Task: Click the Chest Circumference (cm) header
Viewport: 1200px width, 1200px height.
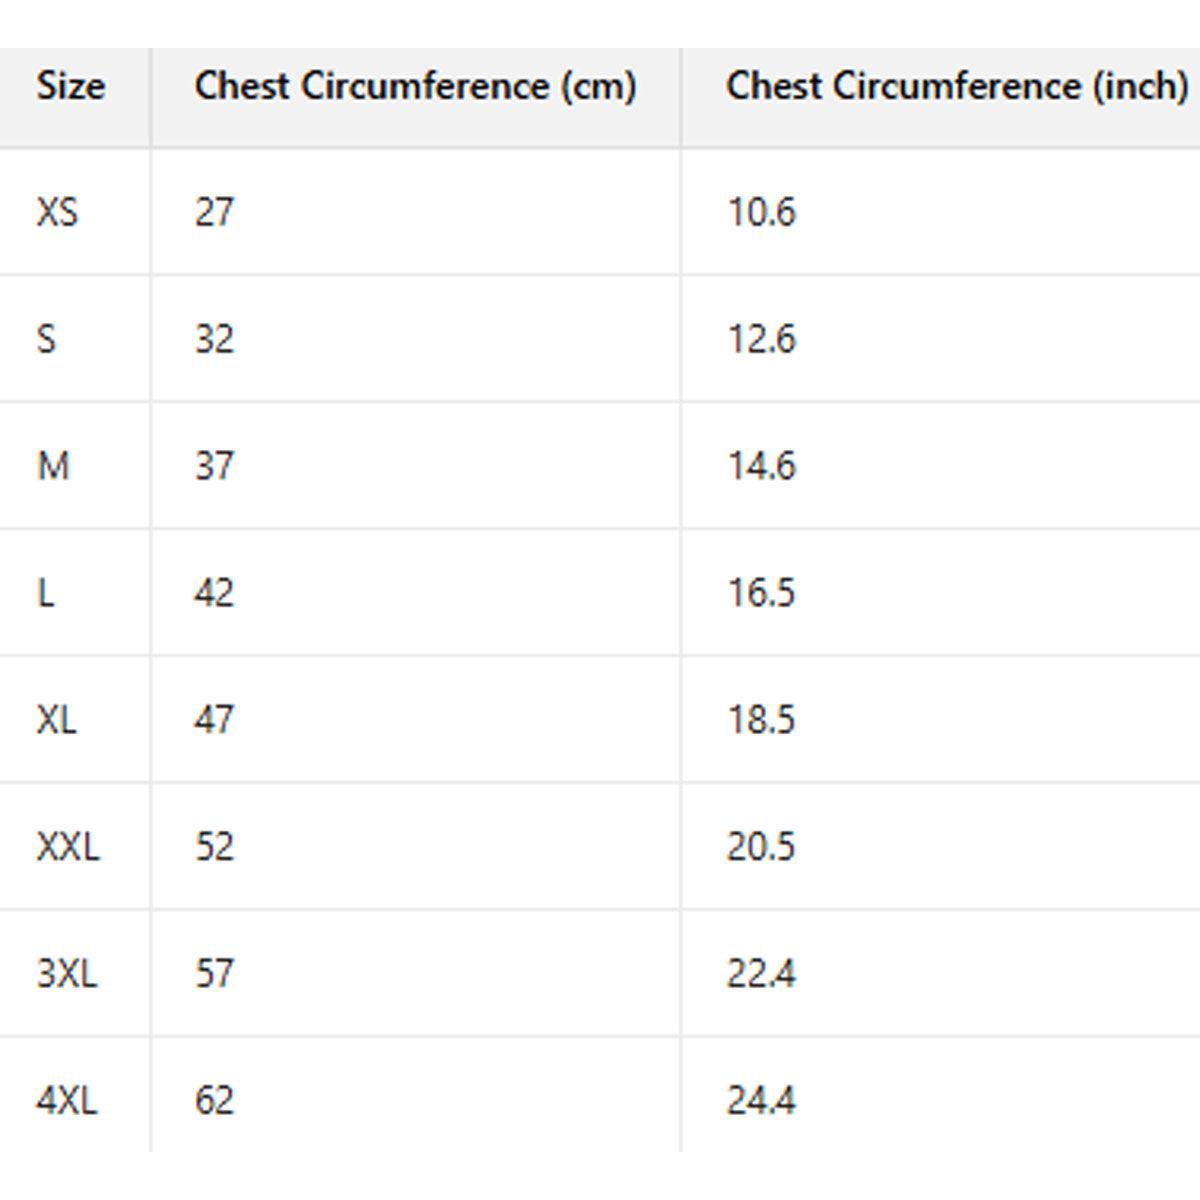Action: tap(415, 87)
